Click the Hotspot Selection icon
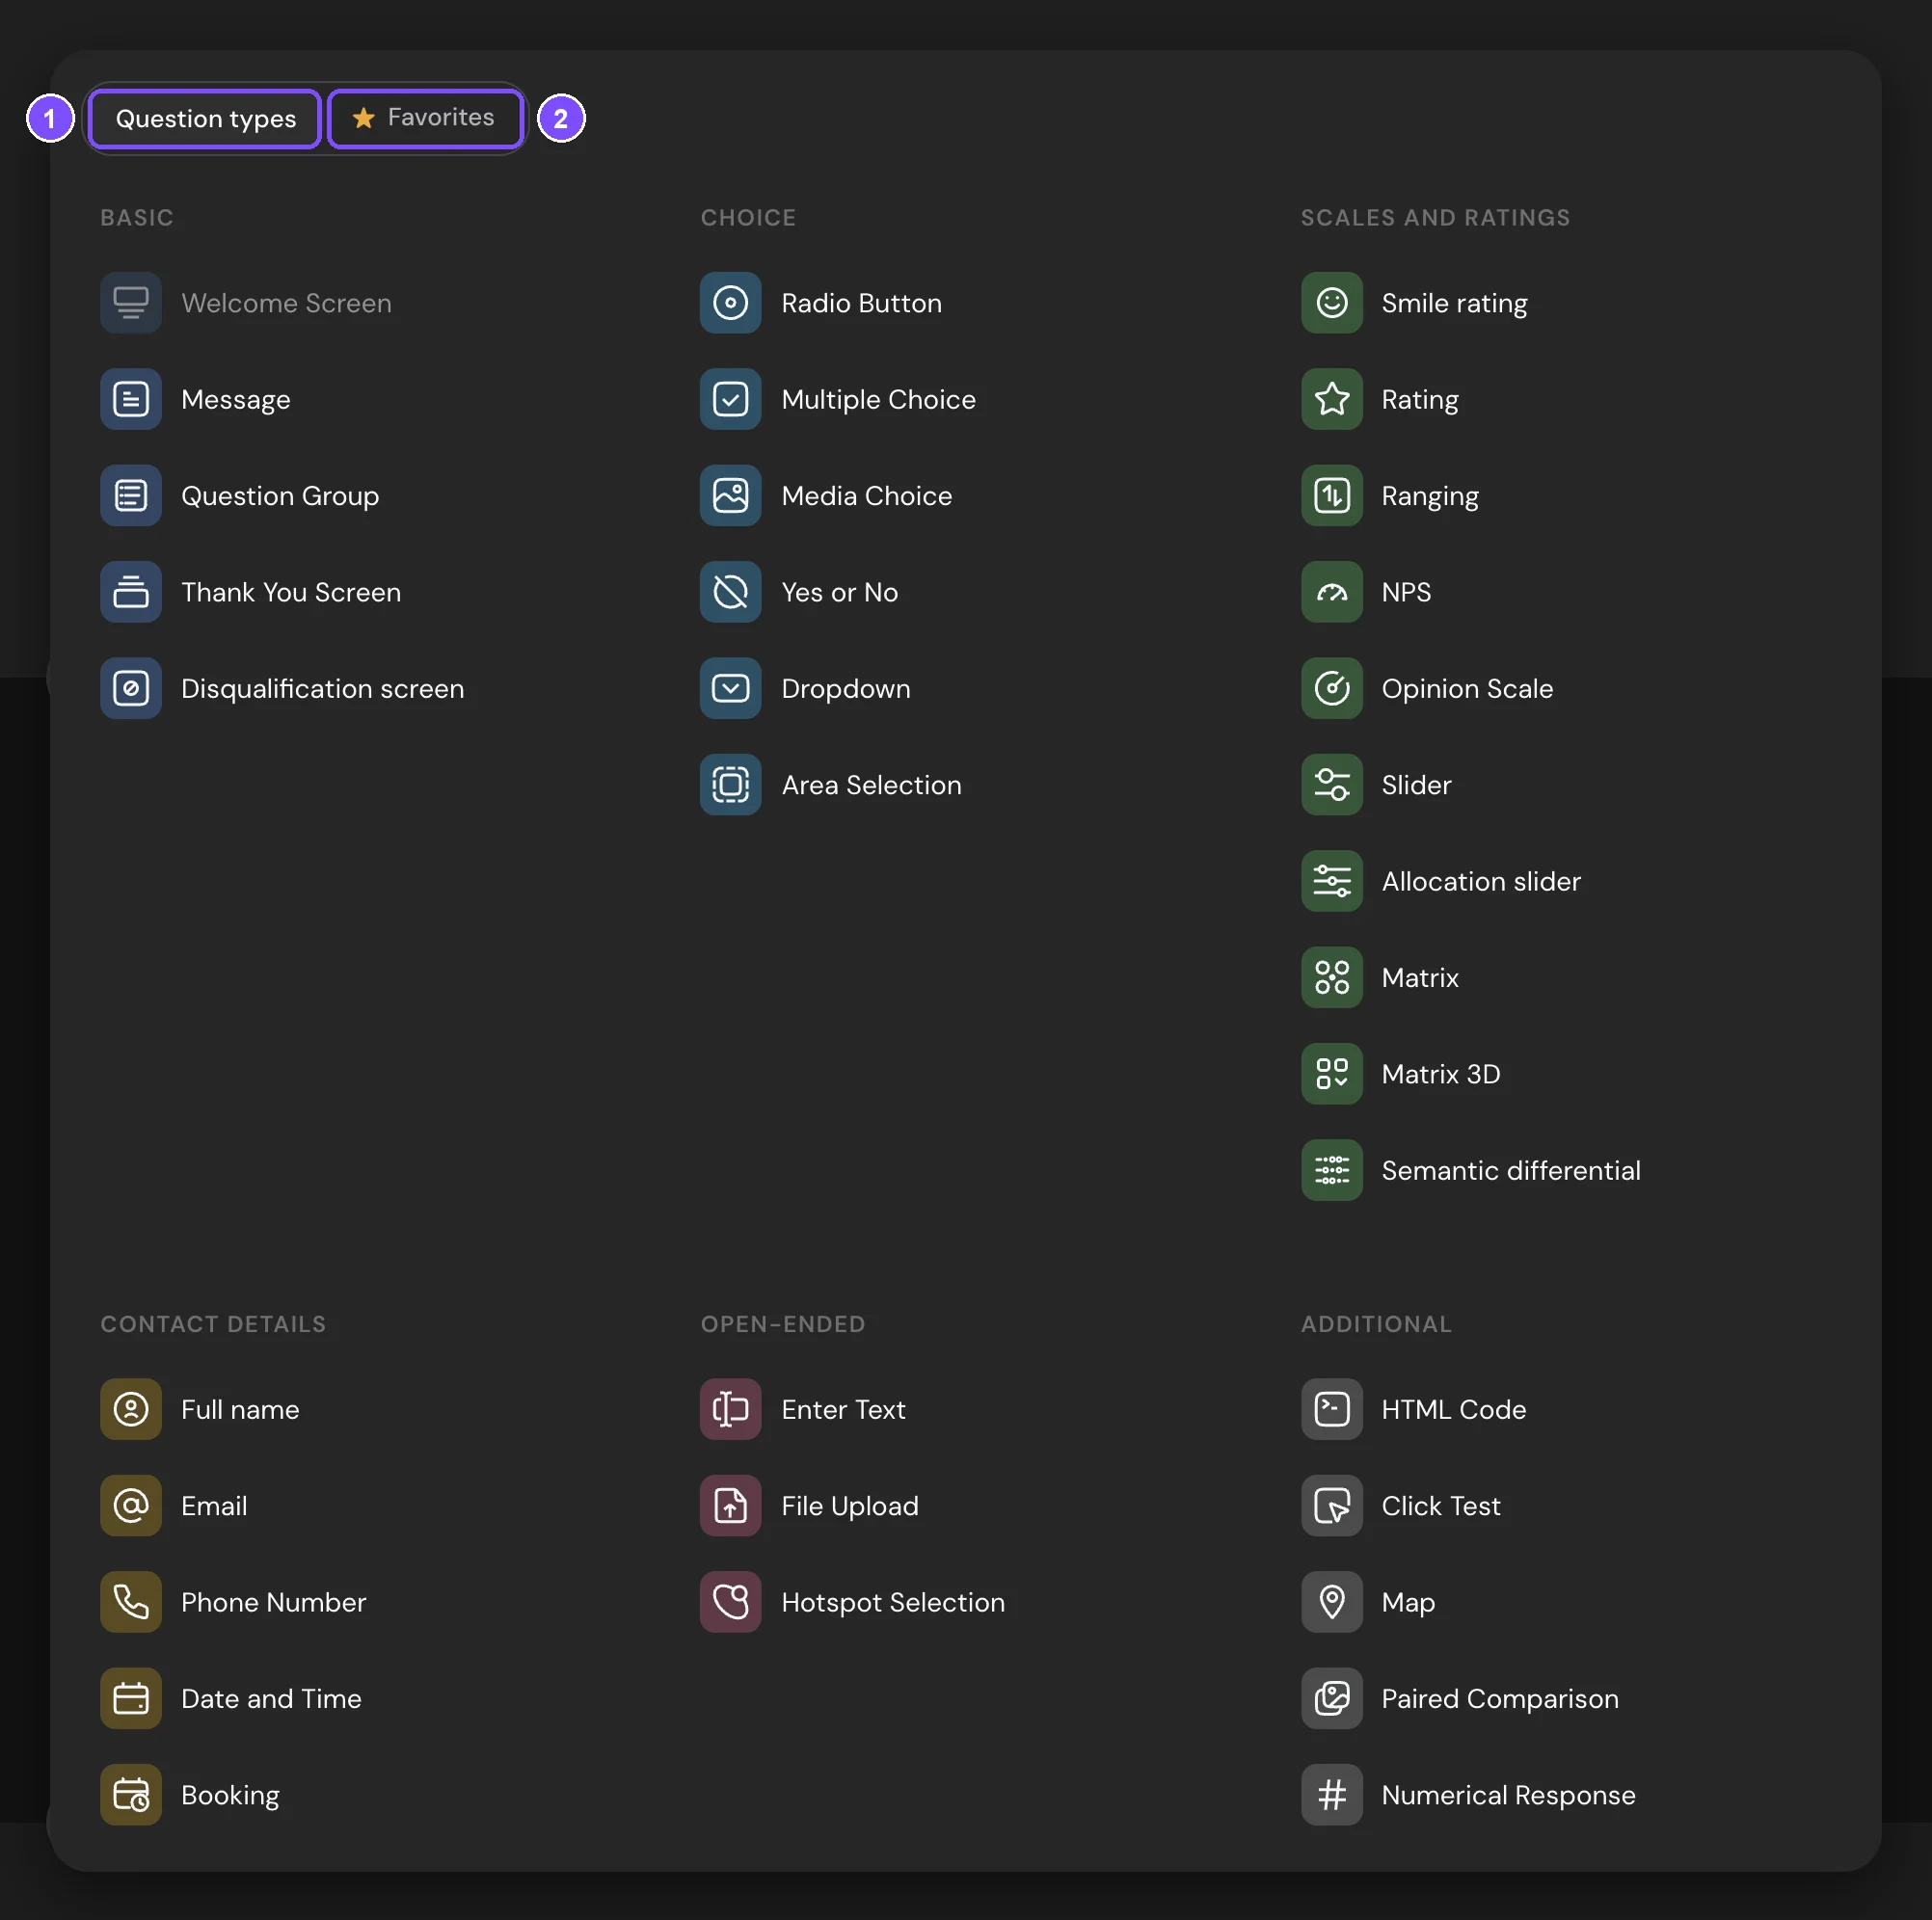 pyautogui.click(x=731, y=1602)
